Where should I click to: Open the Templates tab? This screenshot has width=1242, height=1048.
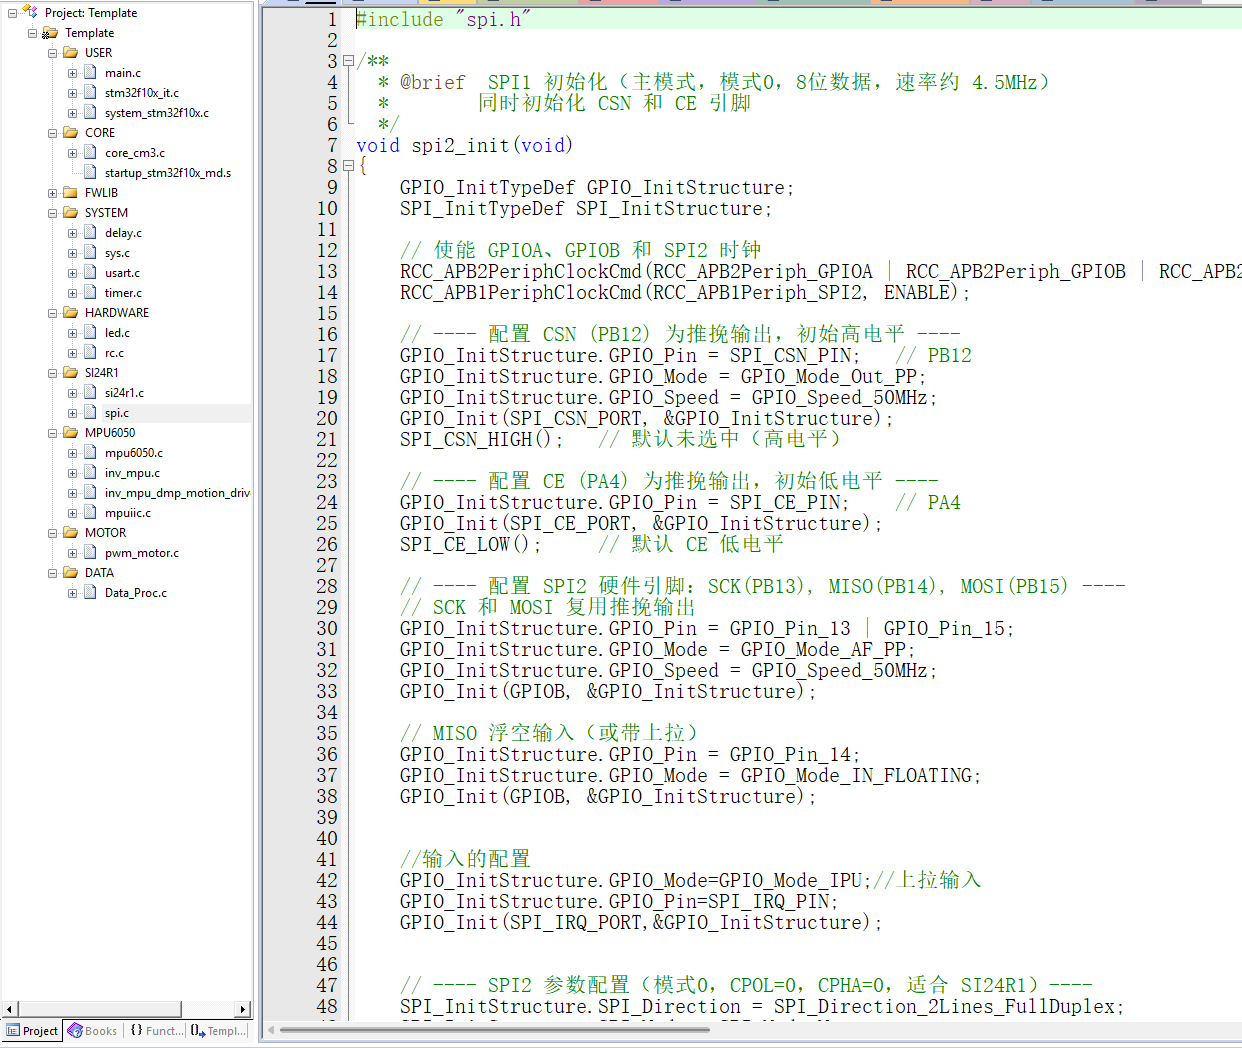click(x=217, y=1031)
